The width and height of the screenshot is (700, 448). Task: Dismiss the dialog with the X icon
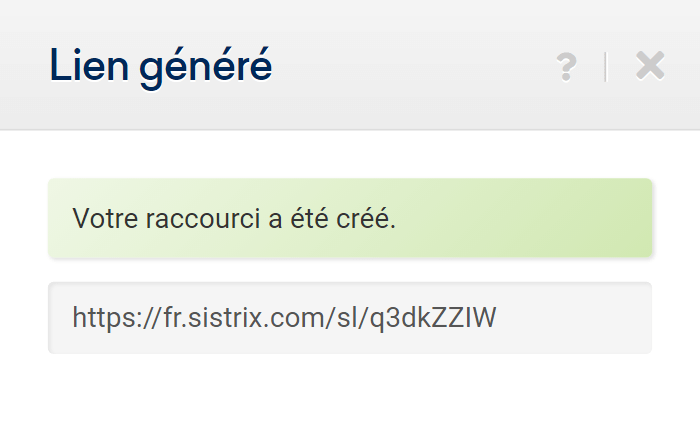(650, 66)
